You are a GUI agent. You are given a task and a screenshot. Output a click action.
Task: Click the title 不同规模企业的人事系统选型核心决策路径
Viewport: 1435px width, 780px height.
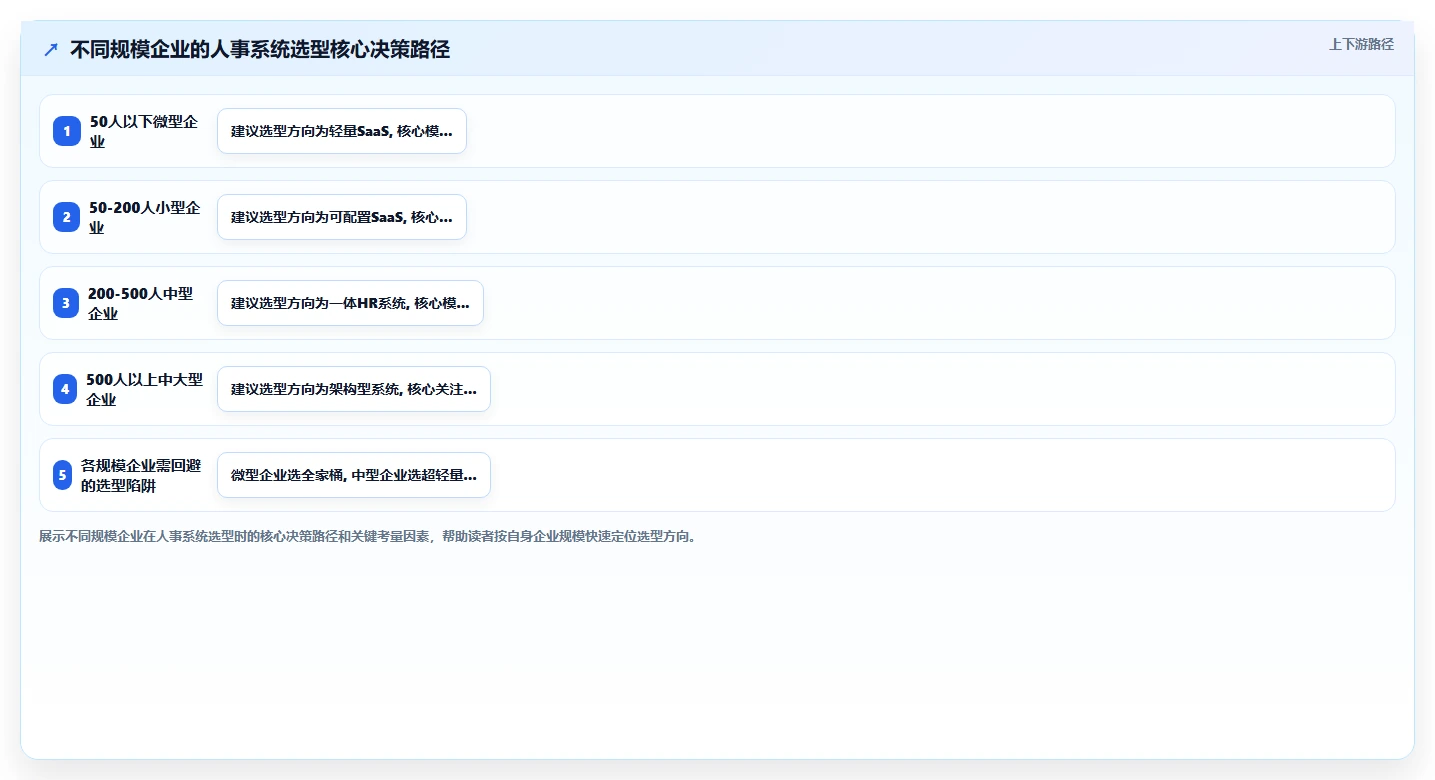260,49
